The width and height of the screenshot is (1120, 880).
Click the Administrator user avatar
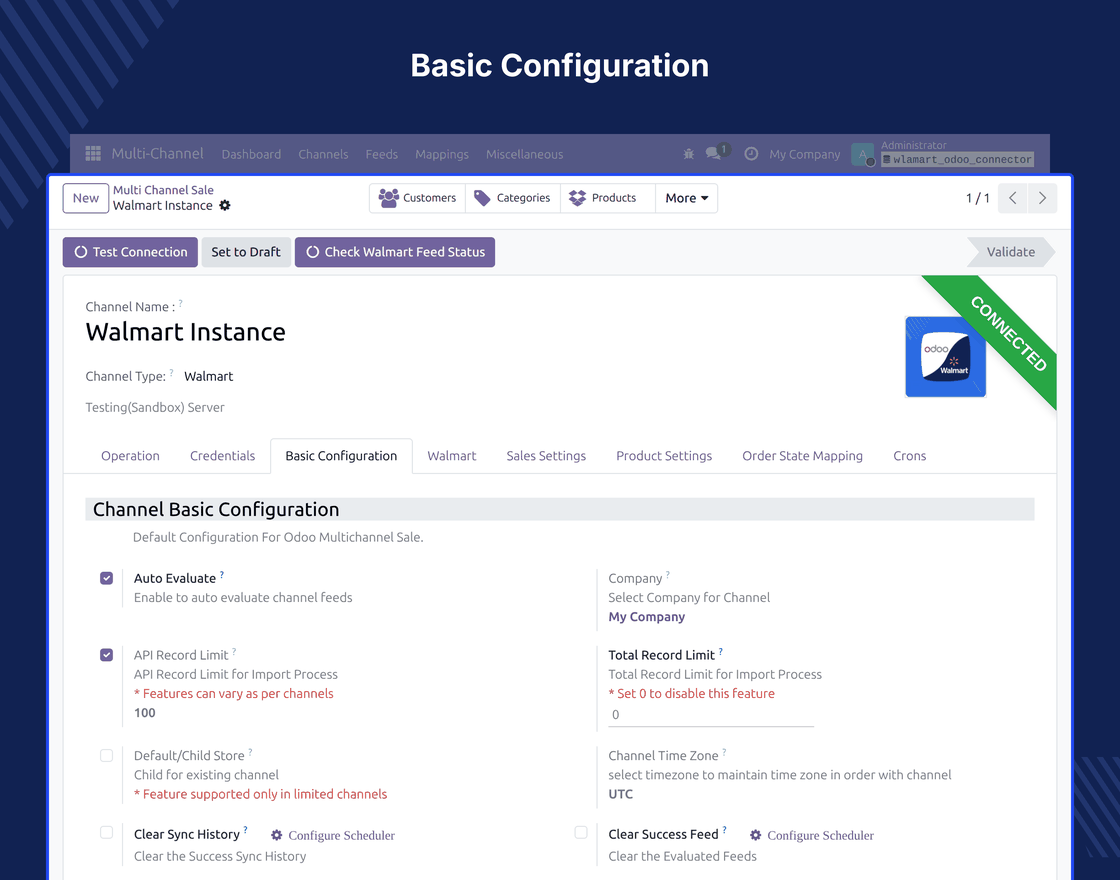click(x=863, y=154)
